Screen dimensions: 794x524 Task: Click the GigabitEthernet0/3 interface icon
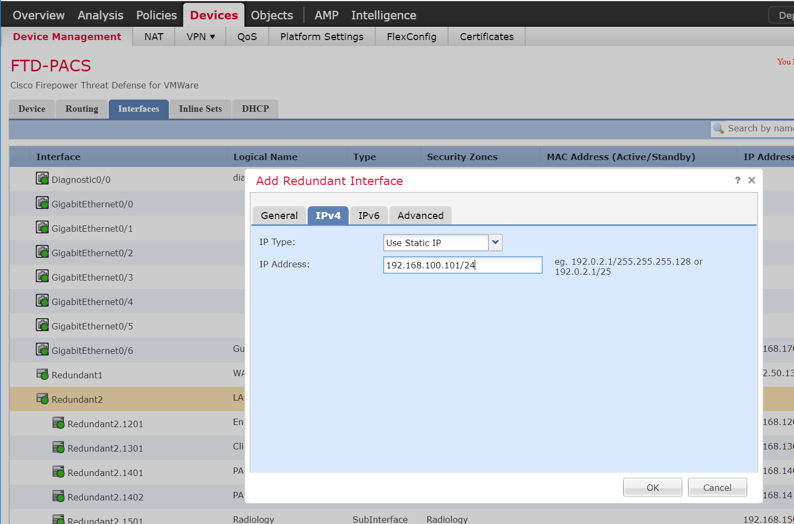tap(43, 276)
